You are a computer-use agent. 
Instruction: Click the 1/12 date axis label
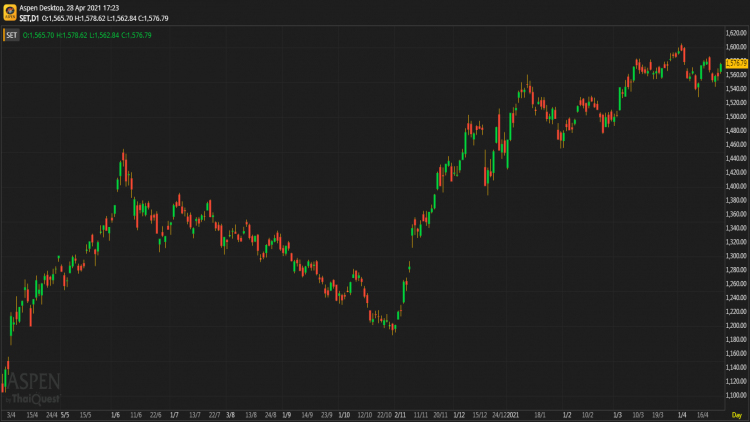459,415
